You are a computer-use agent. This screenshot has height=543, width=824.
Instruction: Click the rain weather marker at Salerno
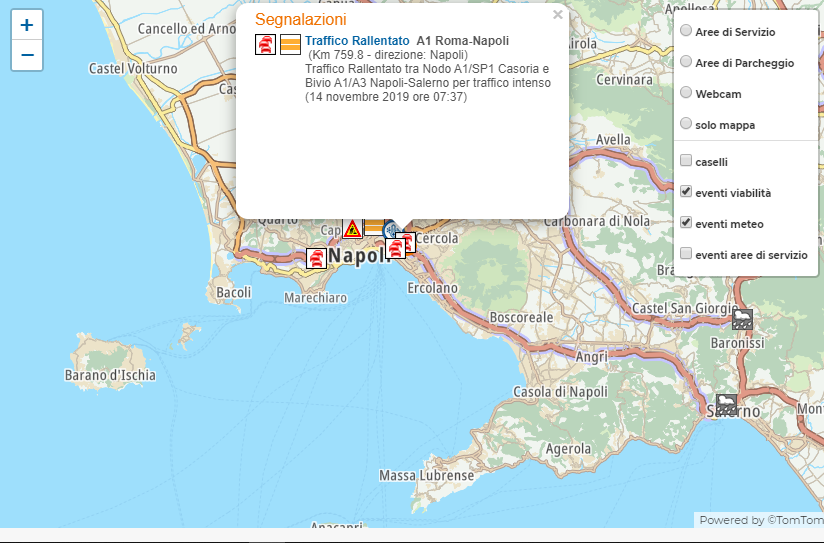click(x=726, y=404)
